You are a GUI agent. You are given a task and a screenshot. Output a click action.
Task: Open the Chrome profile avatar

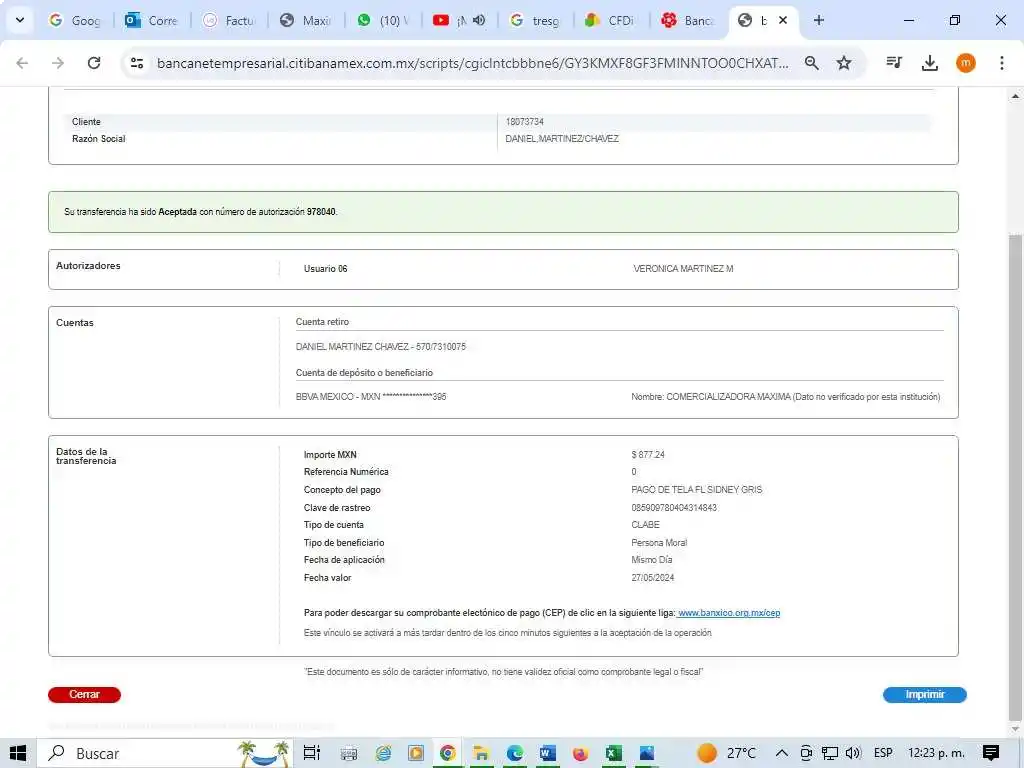pos(965,63)
